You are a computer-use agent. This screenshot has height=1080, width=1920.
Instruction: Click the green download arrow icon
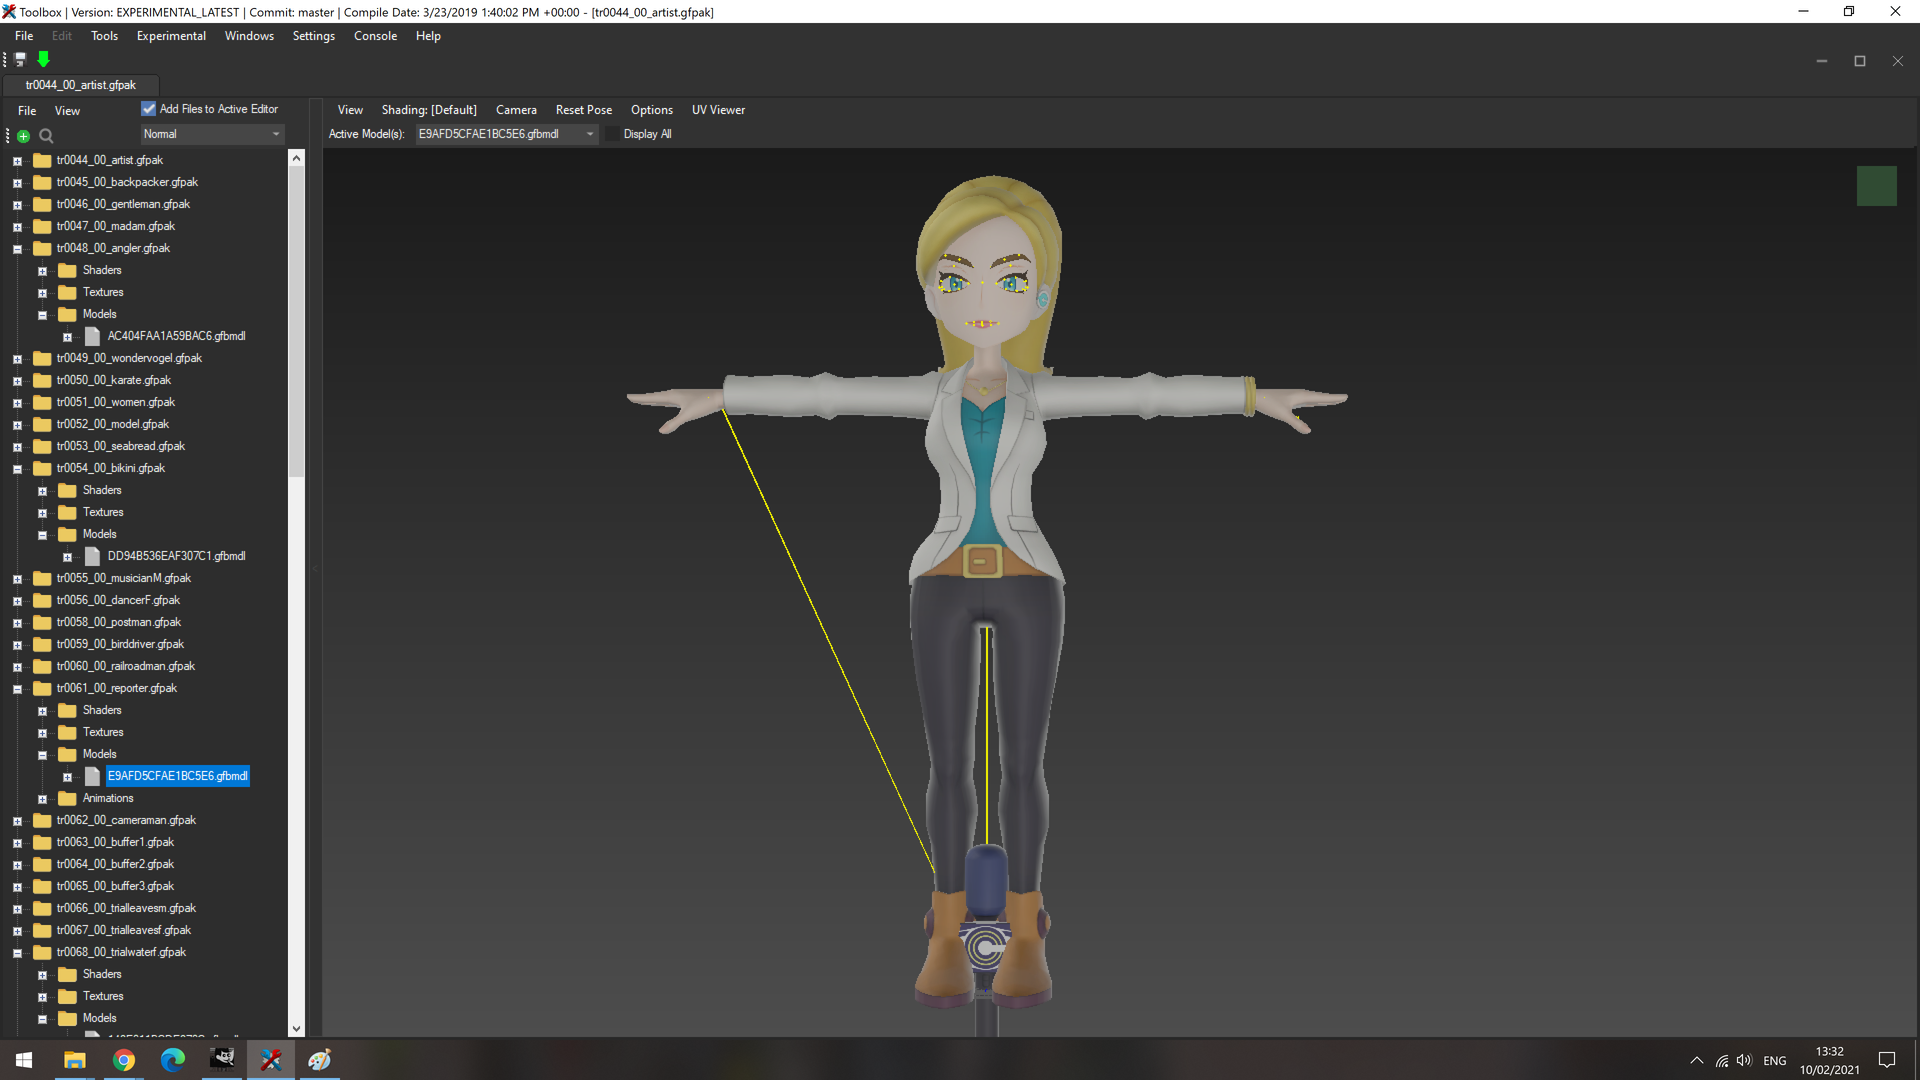[x=43, y=60]
